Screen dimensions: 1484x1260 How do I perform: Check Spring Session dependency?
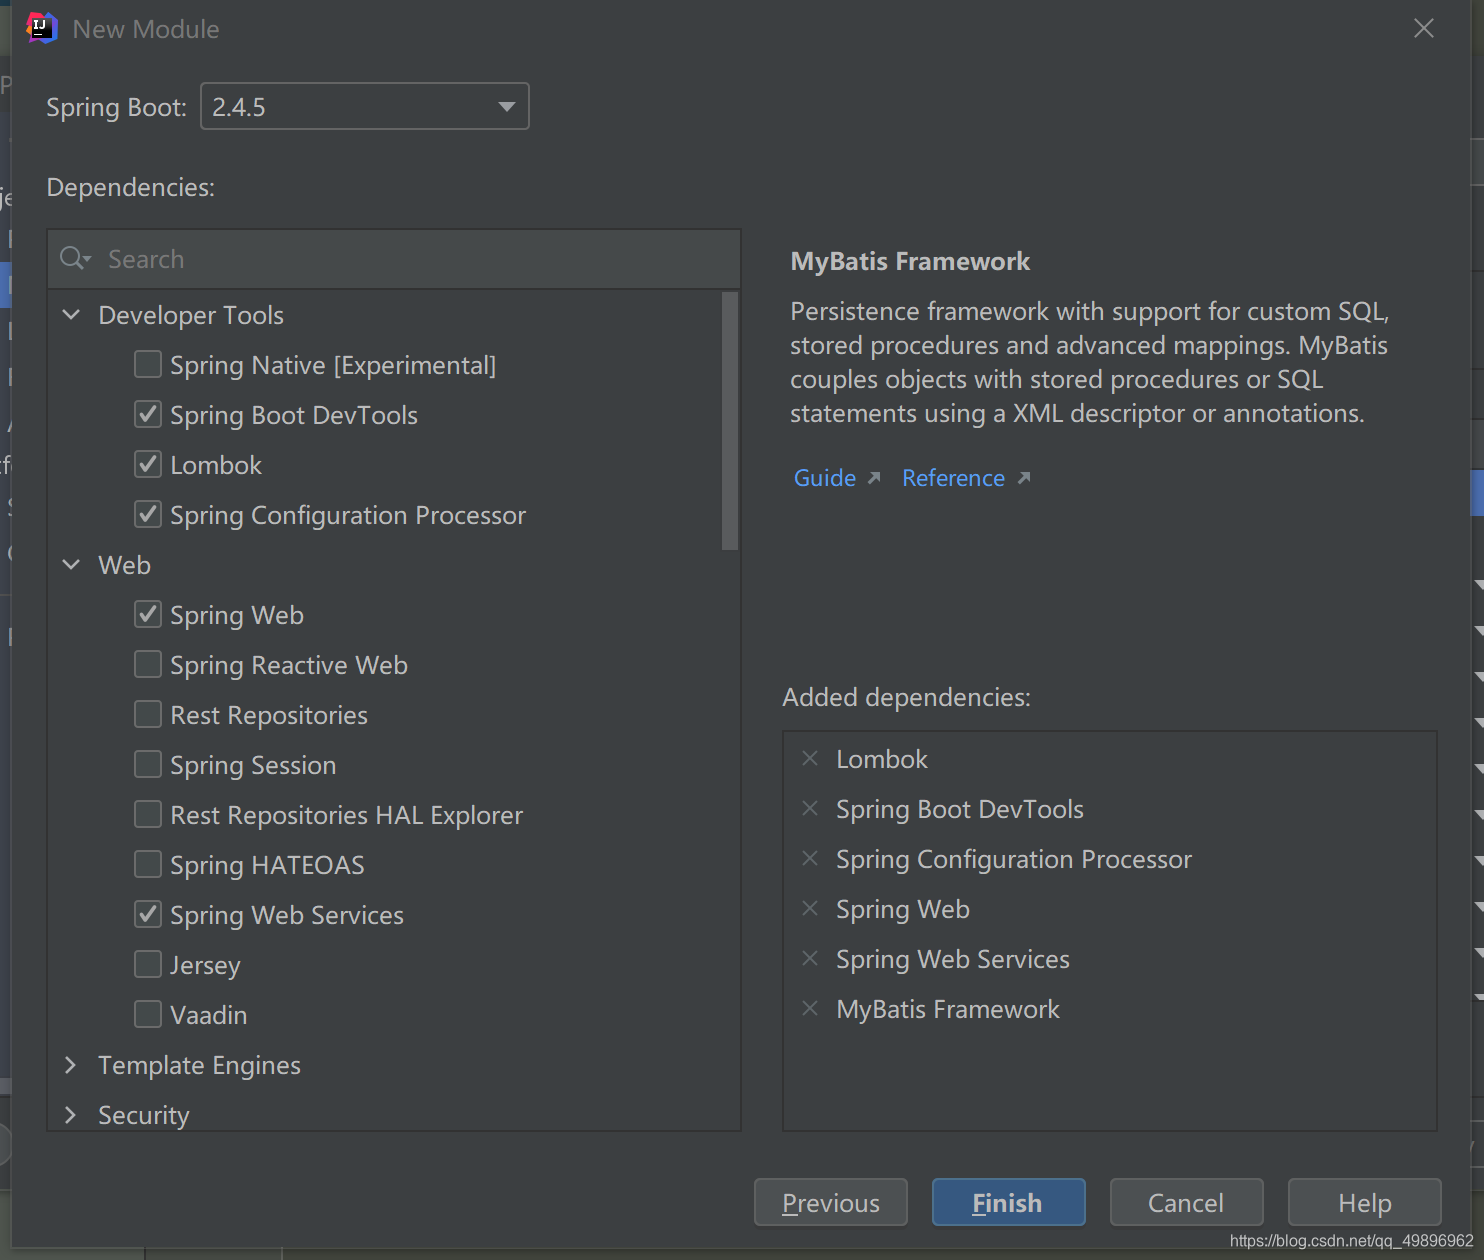pos(148,764)
